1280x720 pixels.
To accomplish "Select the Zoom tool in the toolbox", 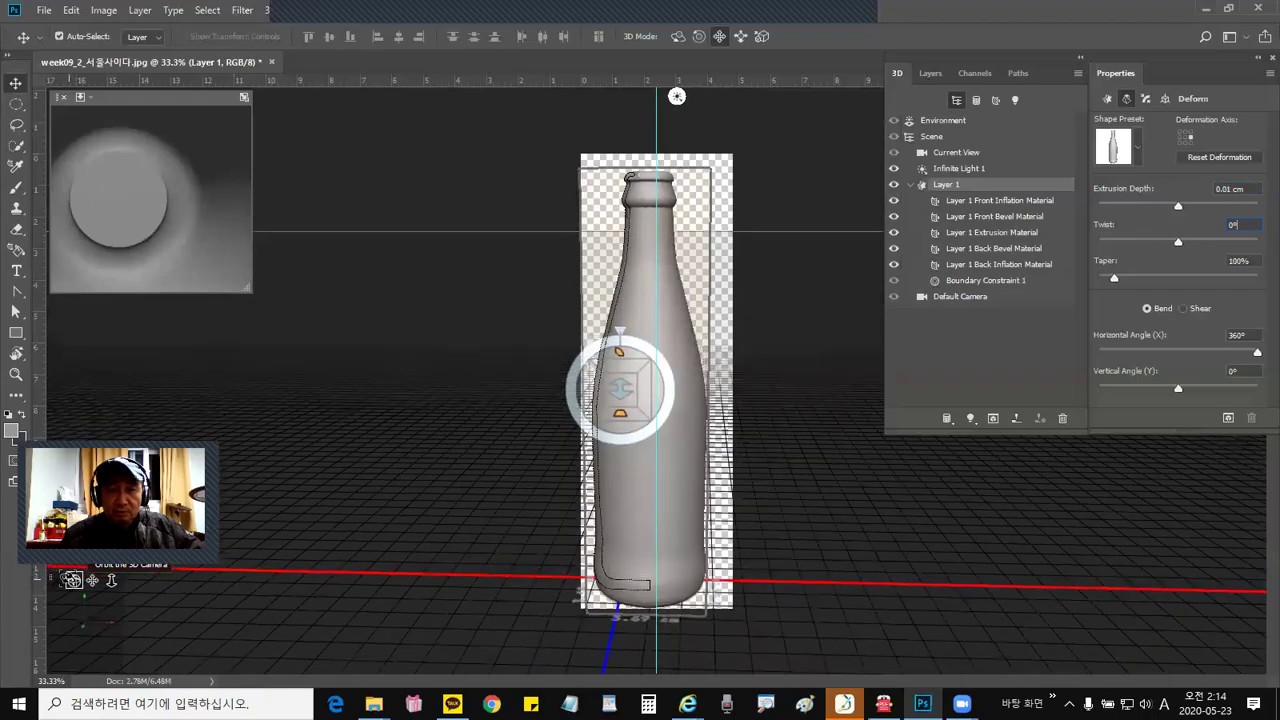I will [x=16, y=375].
